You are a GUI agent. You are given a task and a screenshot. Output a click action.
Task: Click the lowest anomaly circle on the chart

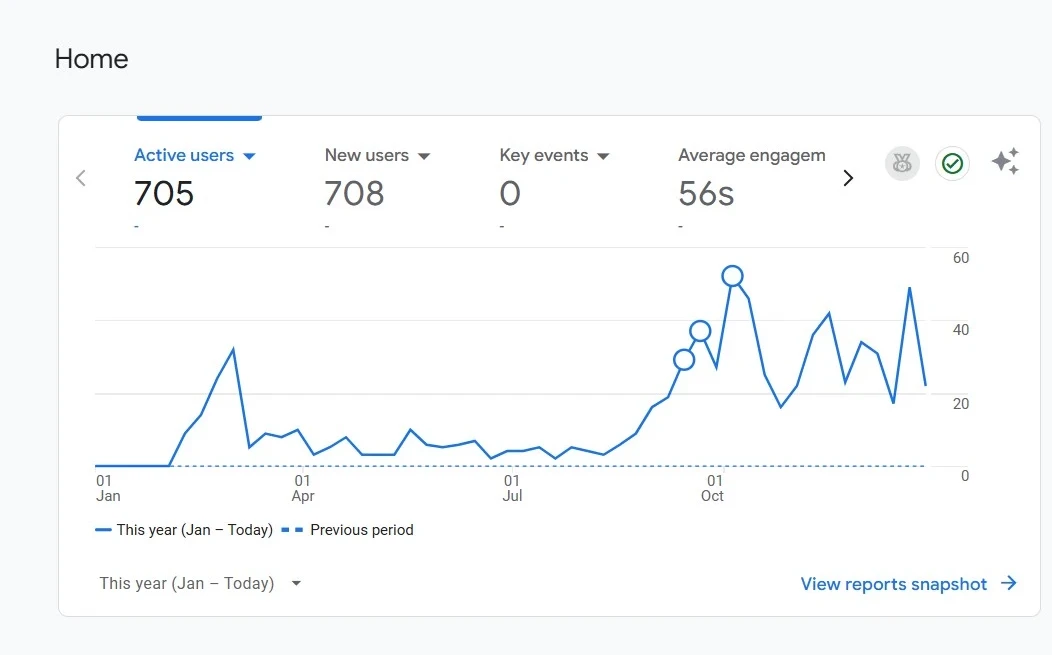pyautogui.click(x=684, y=360)
